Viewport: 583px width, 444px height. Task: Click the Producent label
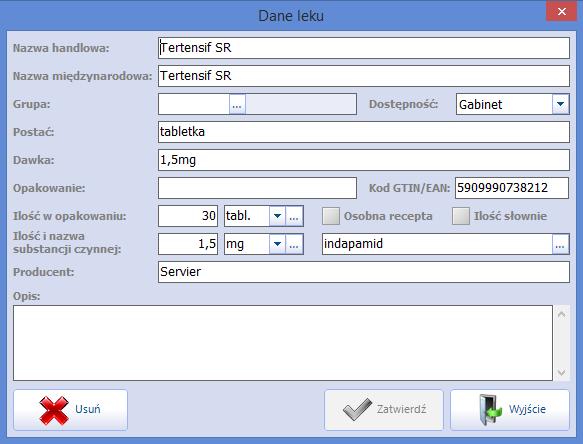(44, 272)
